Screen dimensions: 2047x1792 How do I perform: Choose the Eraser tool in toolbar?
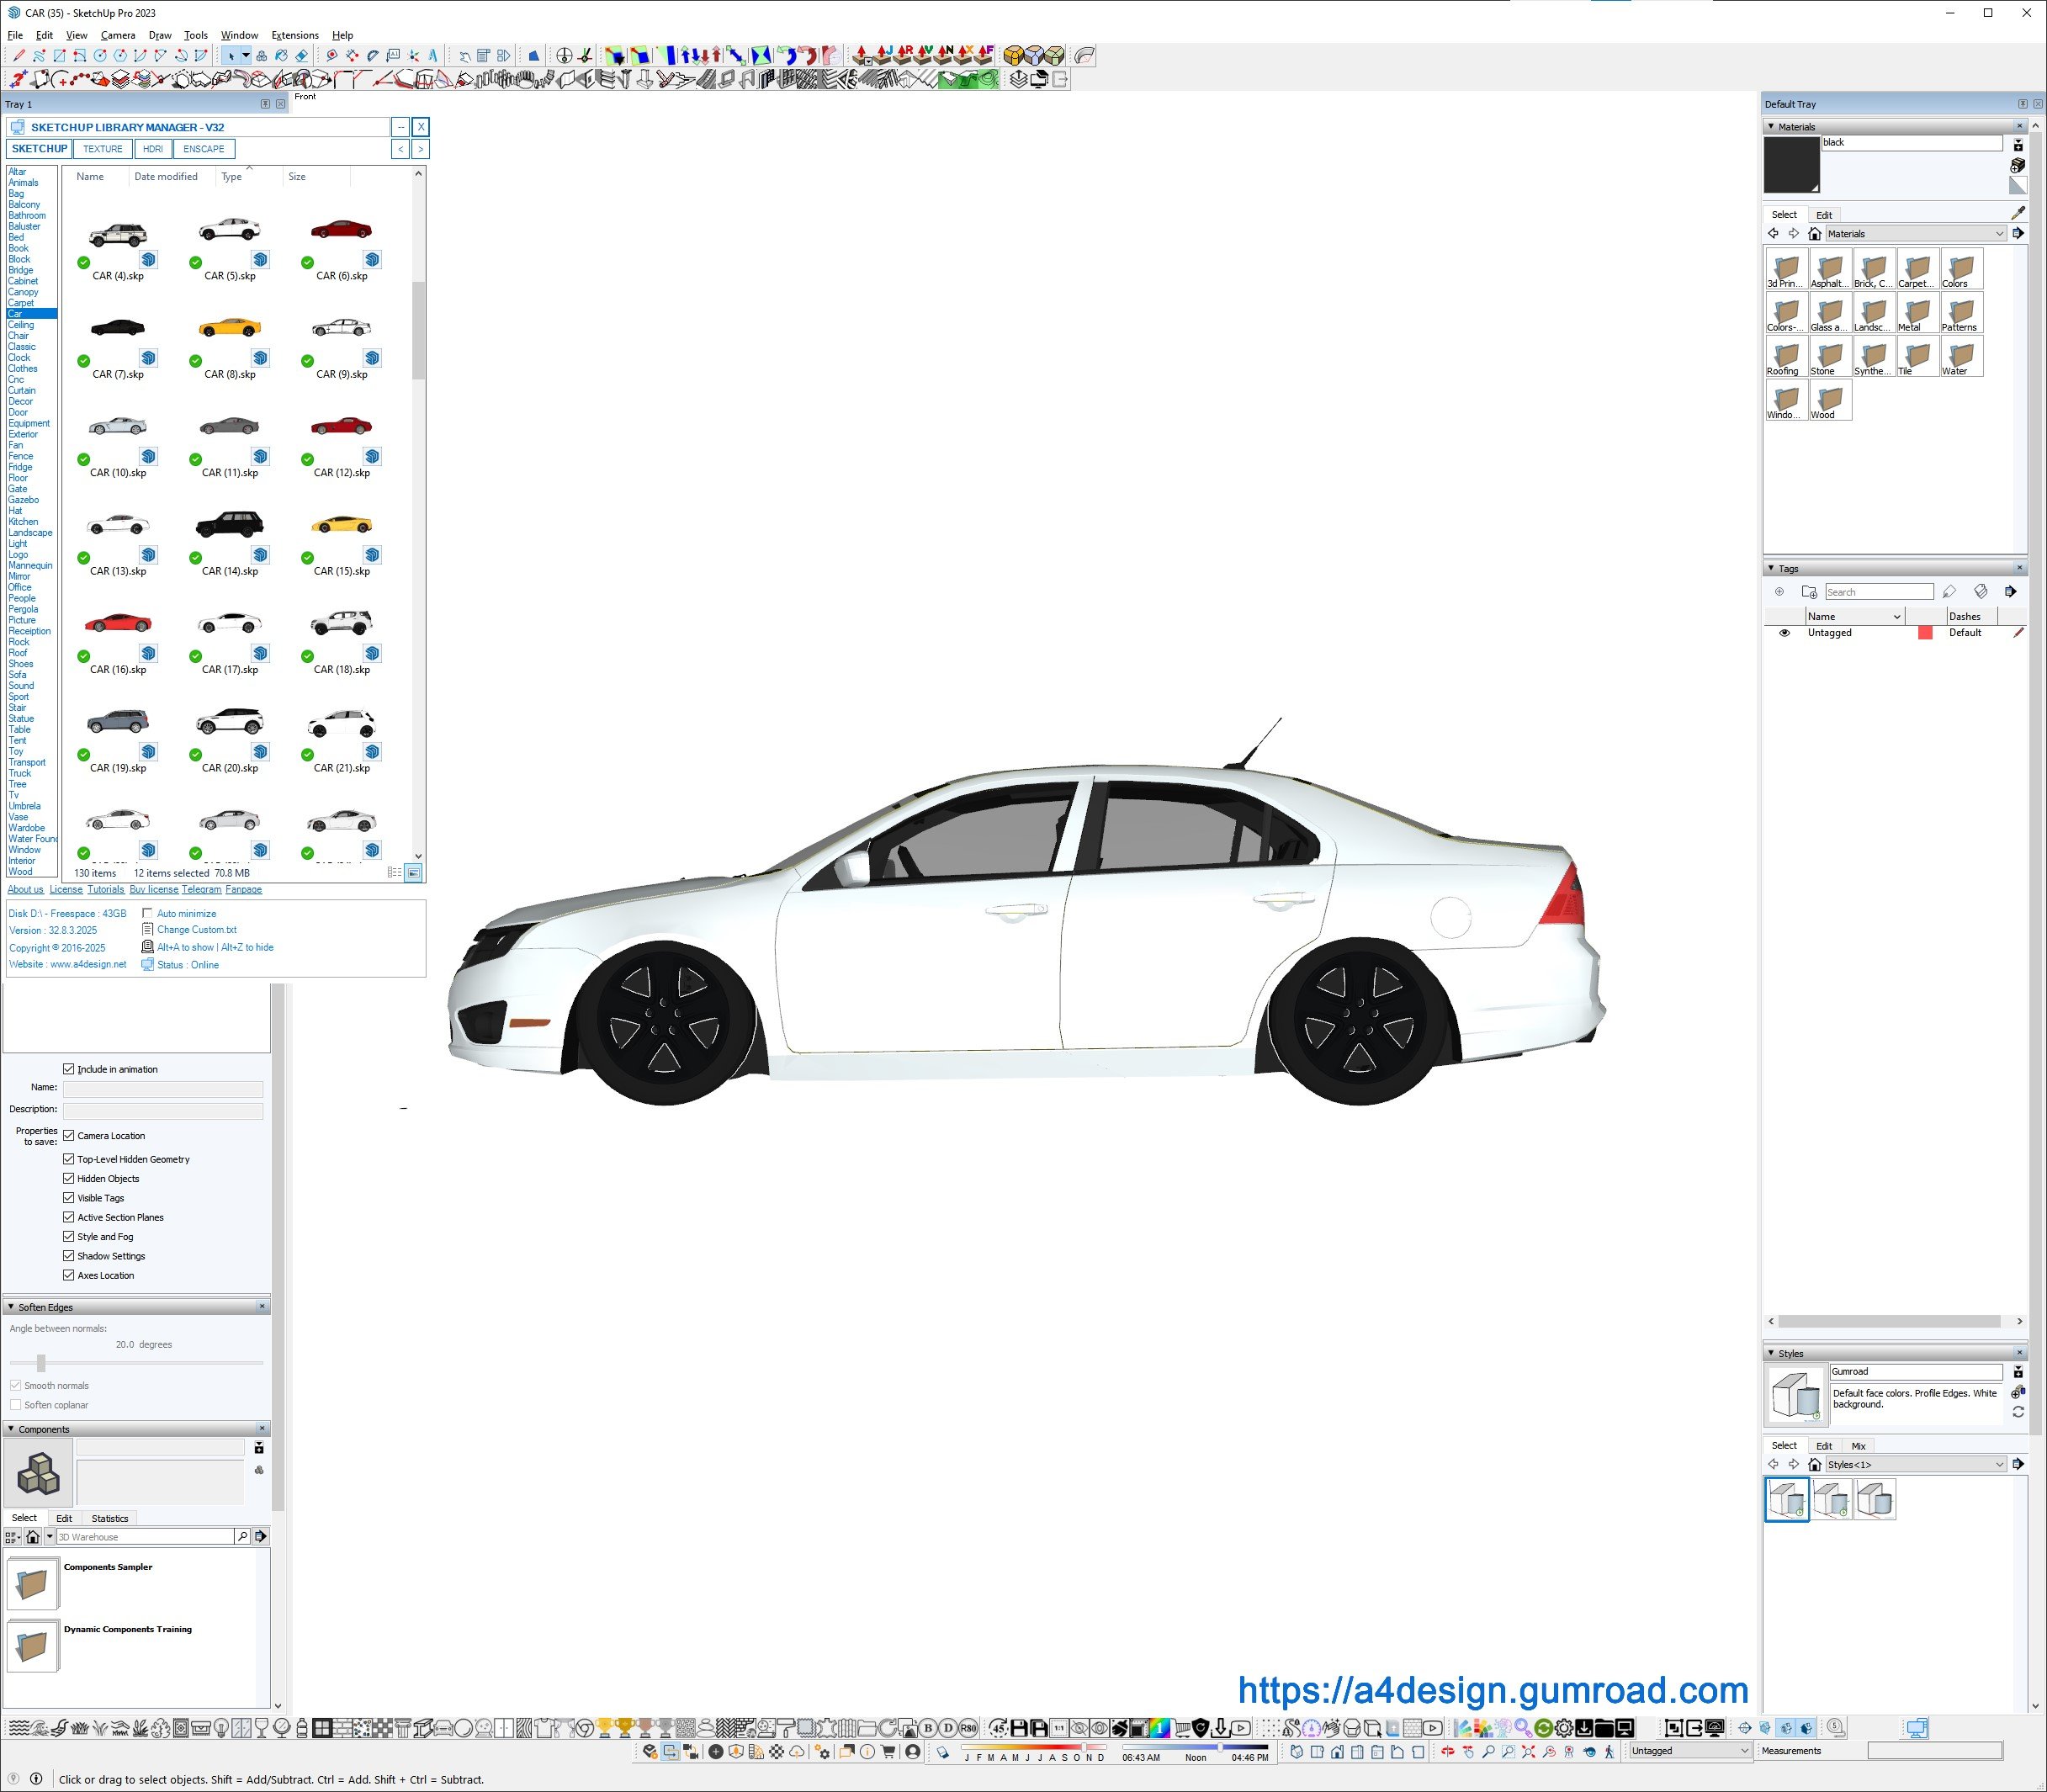[x=301, y=56]
